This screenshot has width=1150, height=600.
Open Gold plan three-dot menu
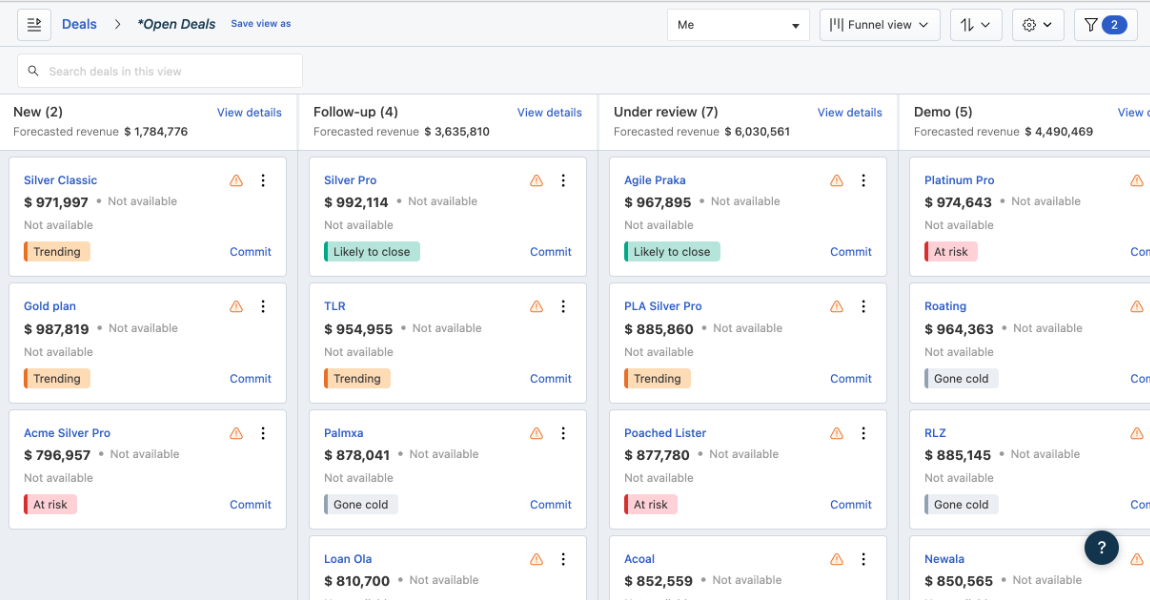pyautogui.click(x=263, y=307)
